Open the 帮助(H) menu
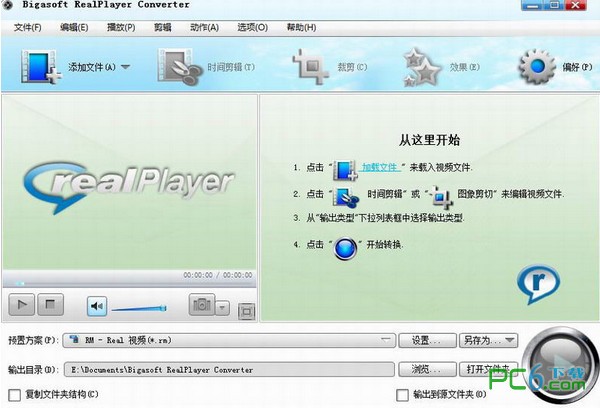Viewport: 600px width, 408px height. [x=302, y=28]
